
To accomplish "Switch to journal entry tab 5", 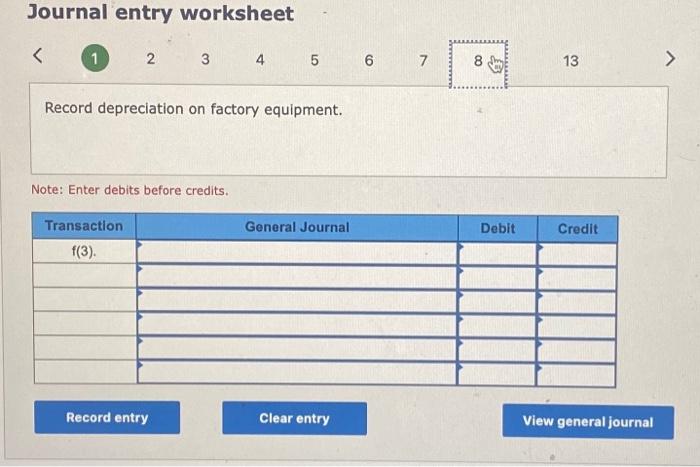I will coord(315,60).
